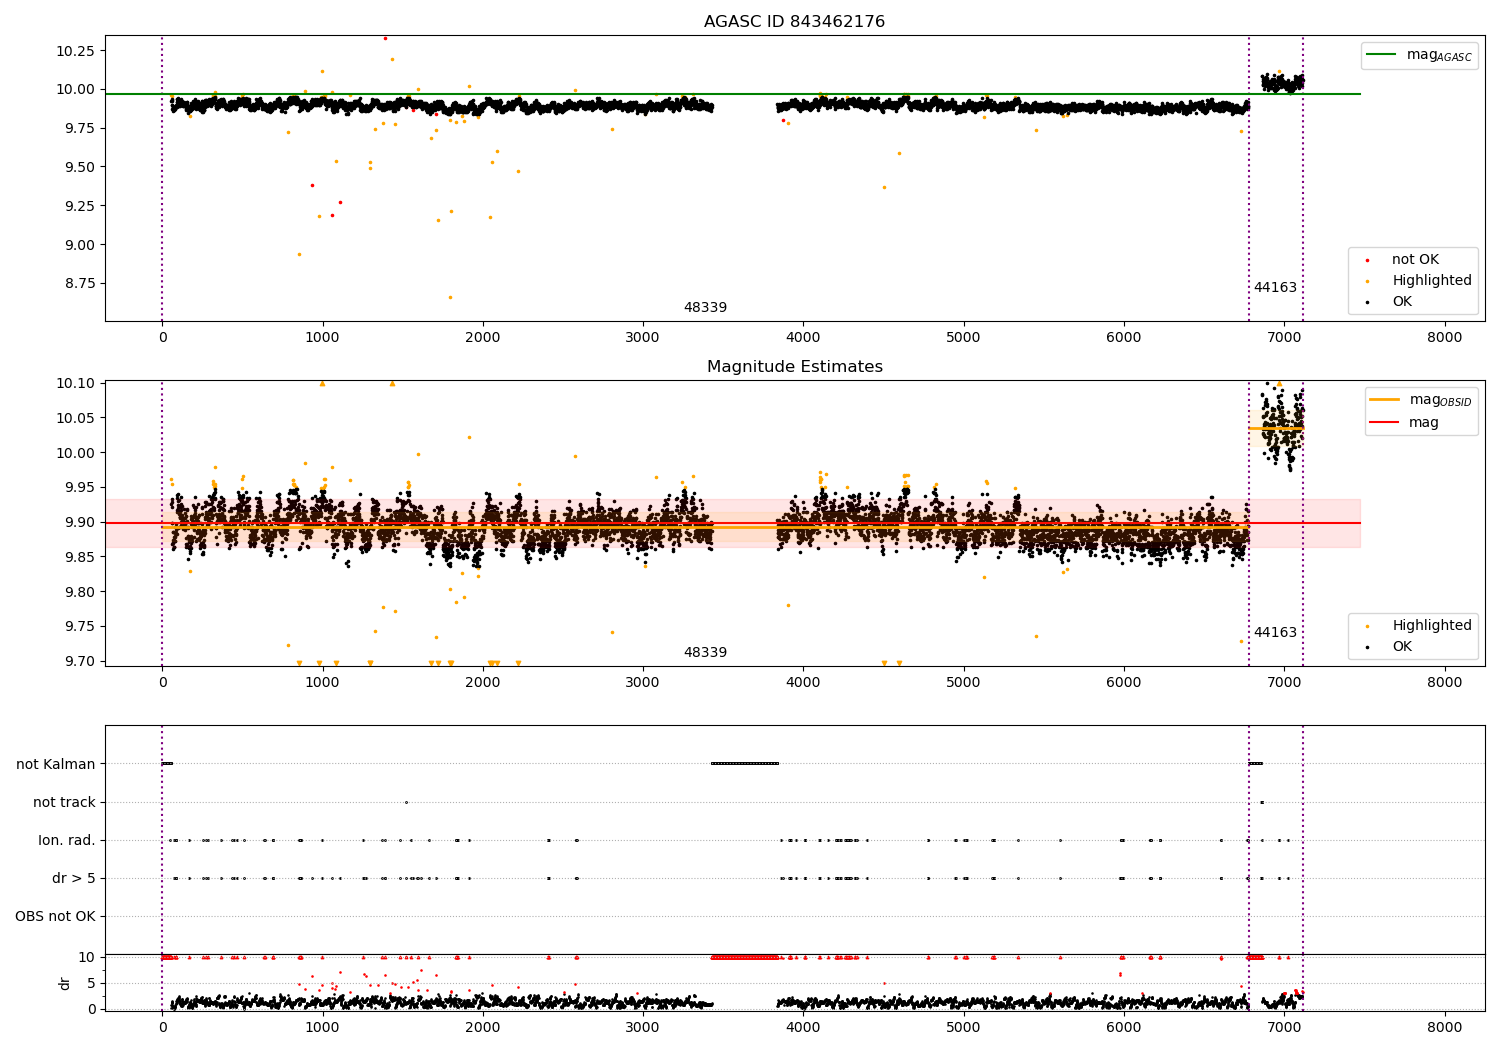Viewport: 1500px width, 1050px height.
Task: Click the '9.80' y-tick in middle plot
Action: [80, 592]
